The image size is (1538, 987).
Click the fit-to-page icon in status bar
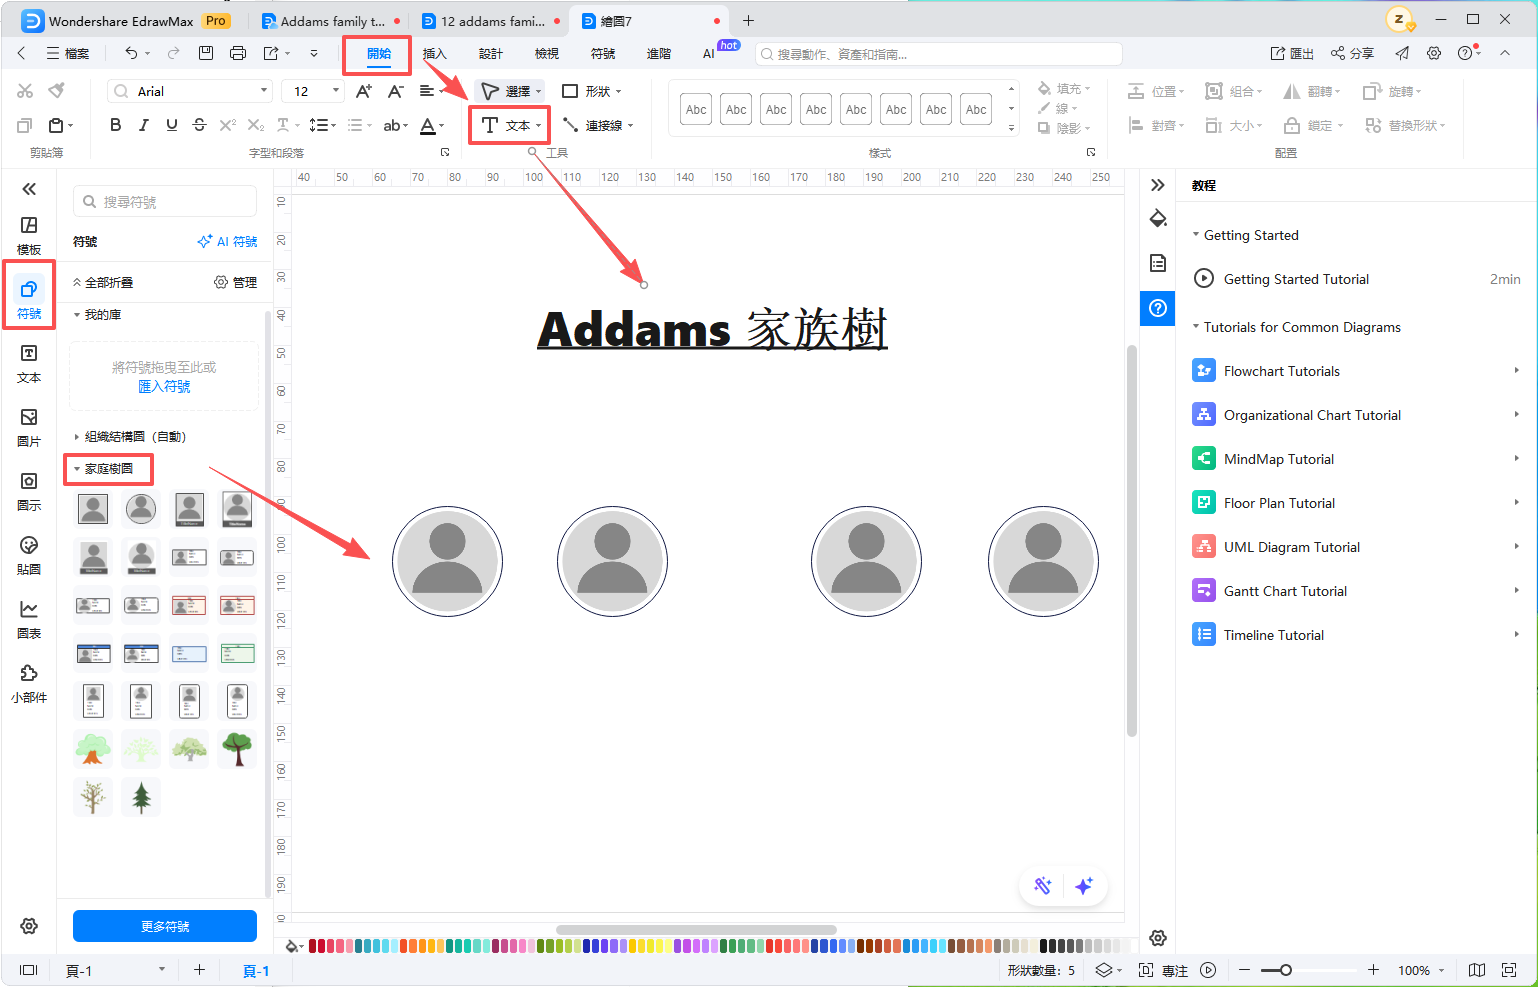[x=1509, y=970]
